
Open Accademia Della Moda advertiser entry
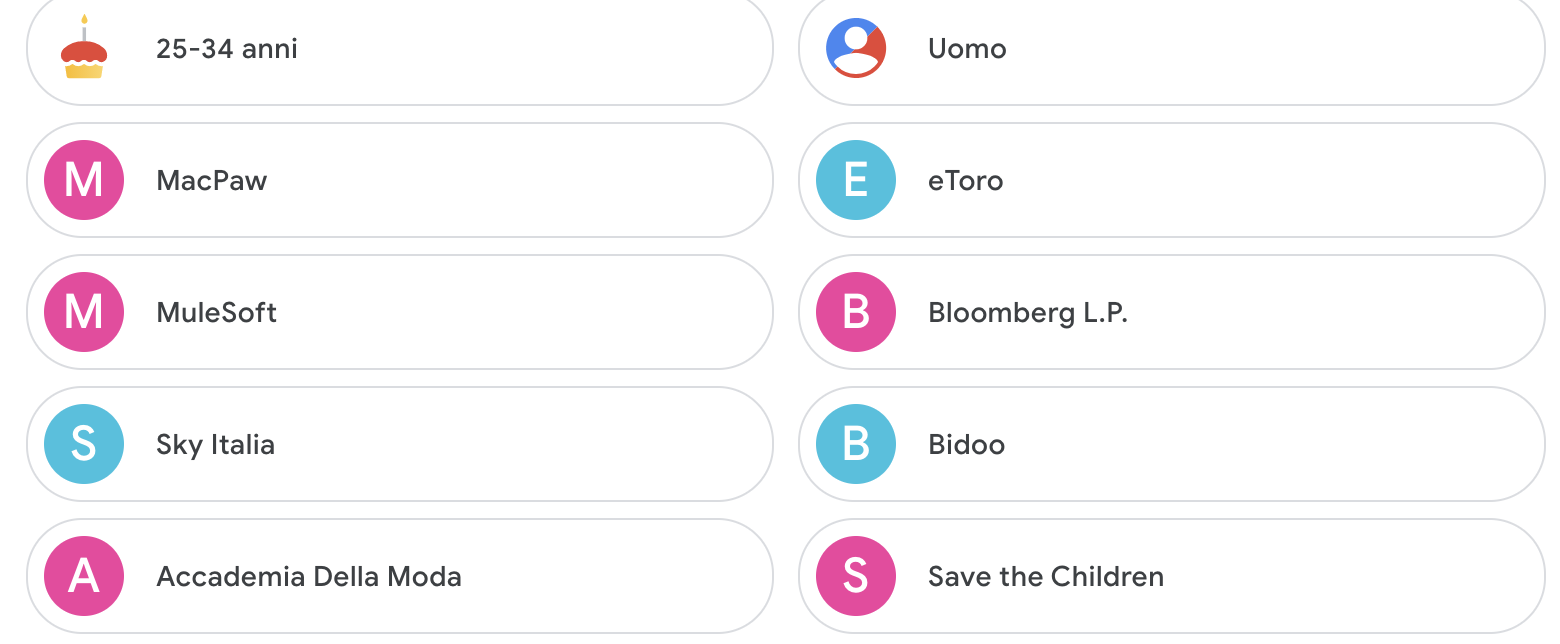(309, 576)
